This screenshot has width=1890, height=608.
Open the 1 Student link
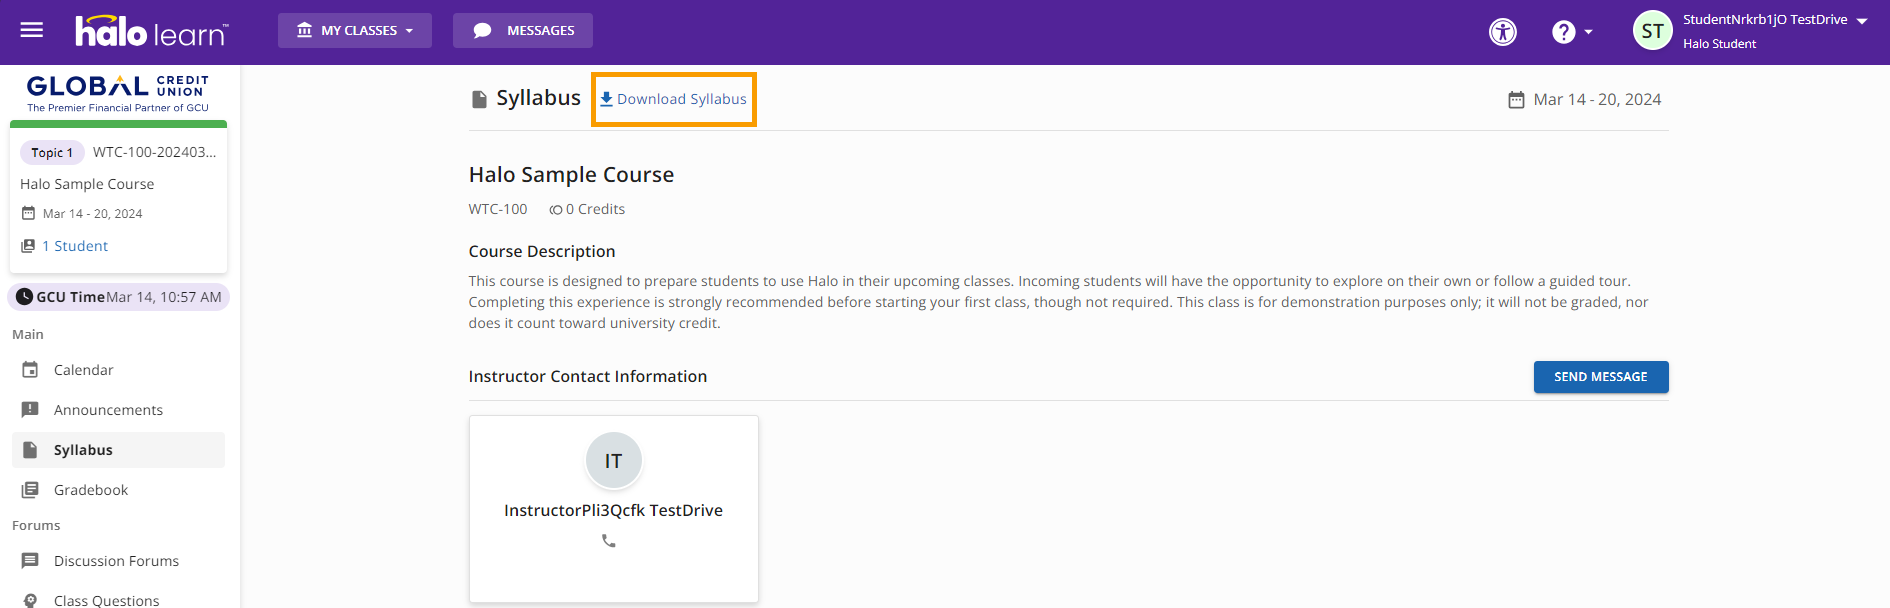click(75, 246)
